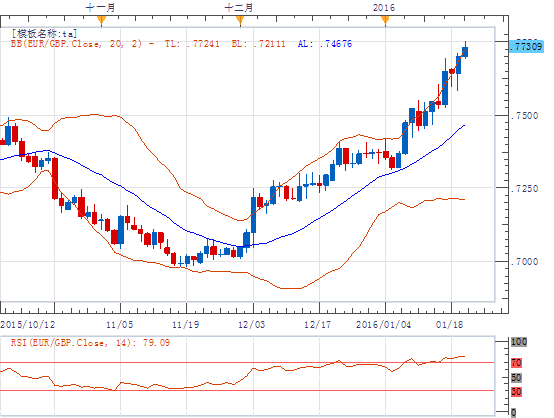Click the 十一月 month header
This screenshot has width=554, height=418.
(101, 7)
